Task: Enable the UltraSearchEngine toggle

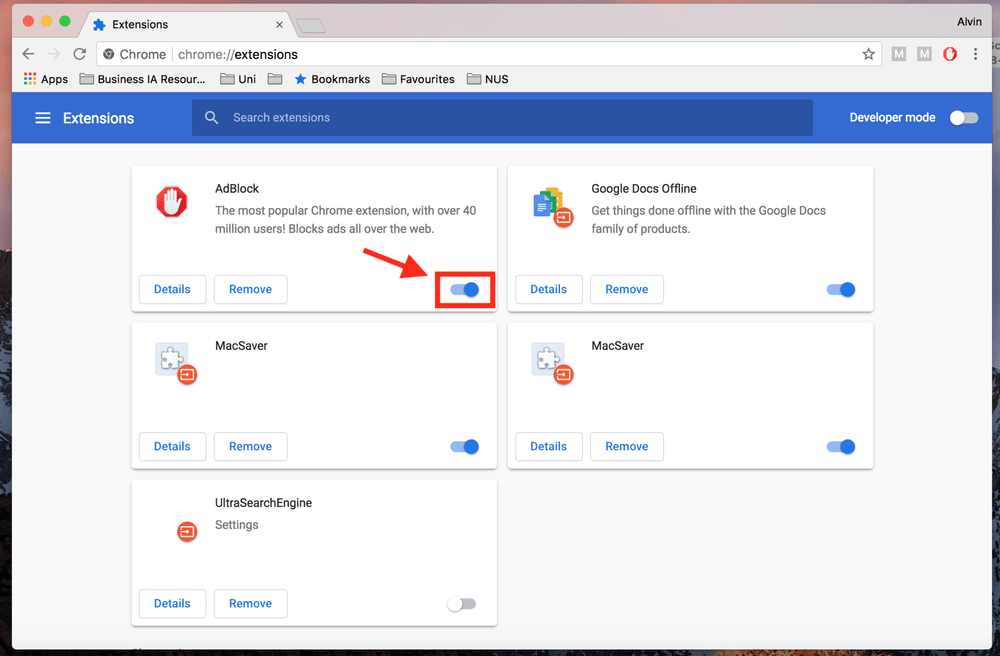Action: [x=462, y=603]
